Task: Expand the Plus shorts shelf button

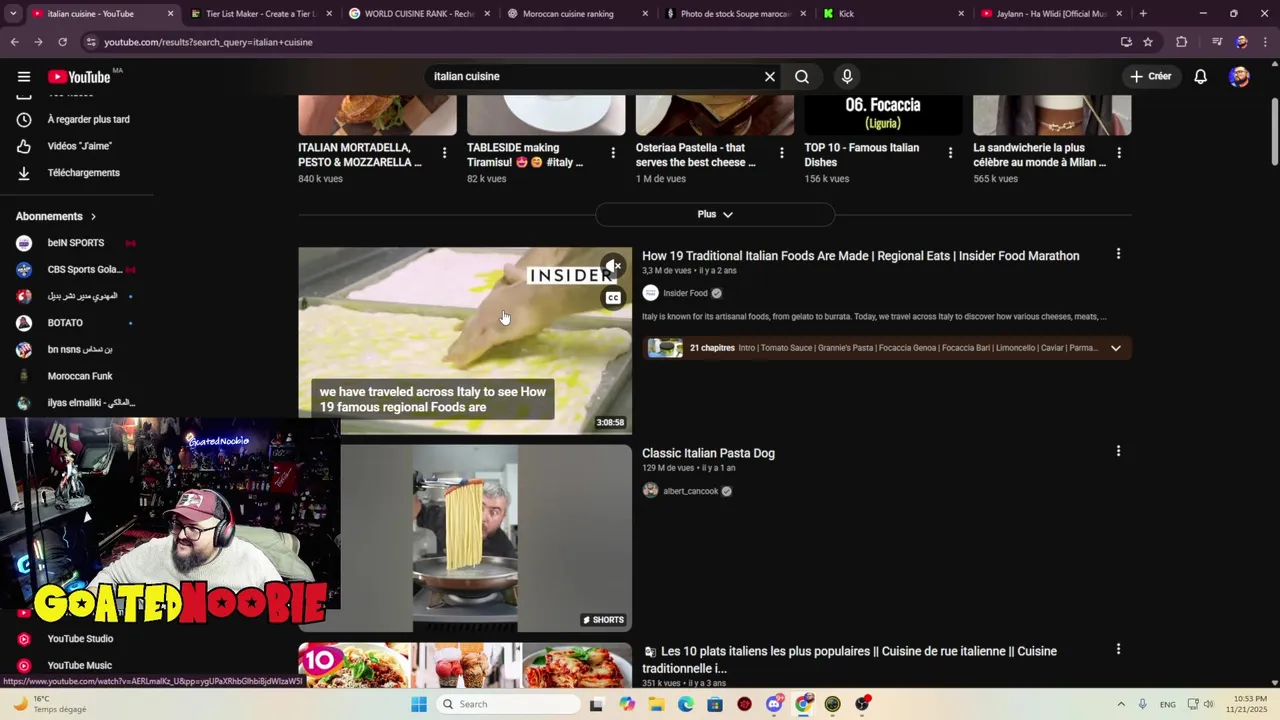Action: tap(715, 214)
